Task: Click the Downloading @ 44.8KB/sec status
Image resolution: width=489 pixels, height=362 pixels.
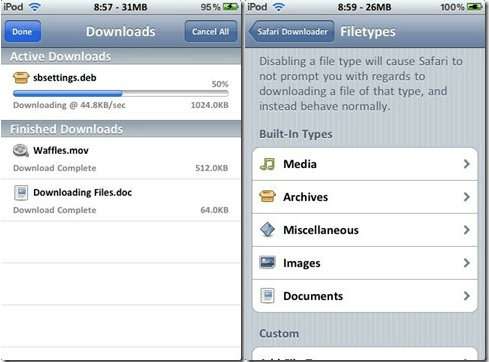Action: 69,105
